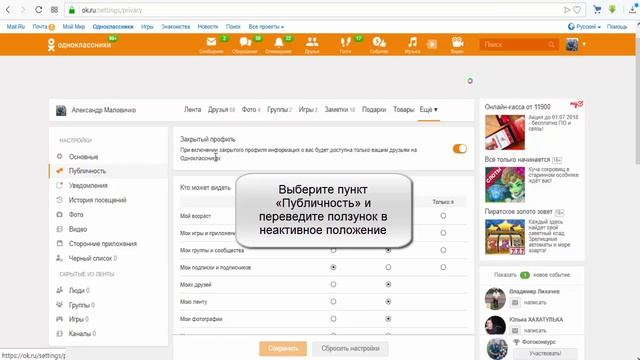Expand Все проекты dropdown
This screenshot has width=640, height=360.
(x=266, y=27)
